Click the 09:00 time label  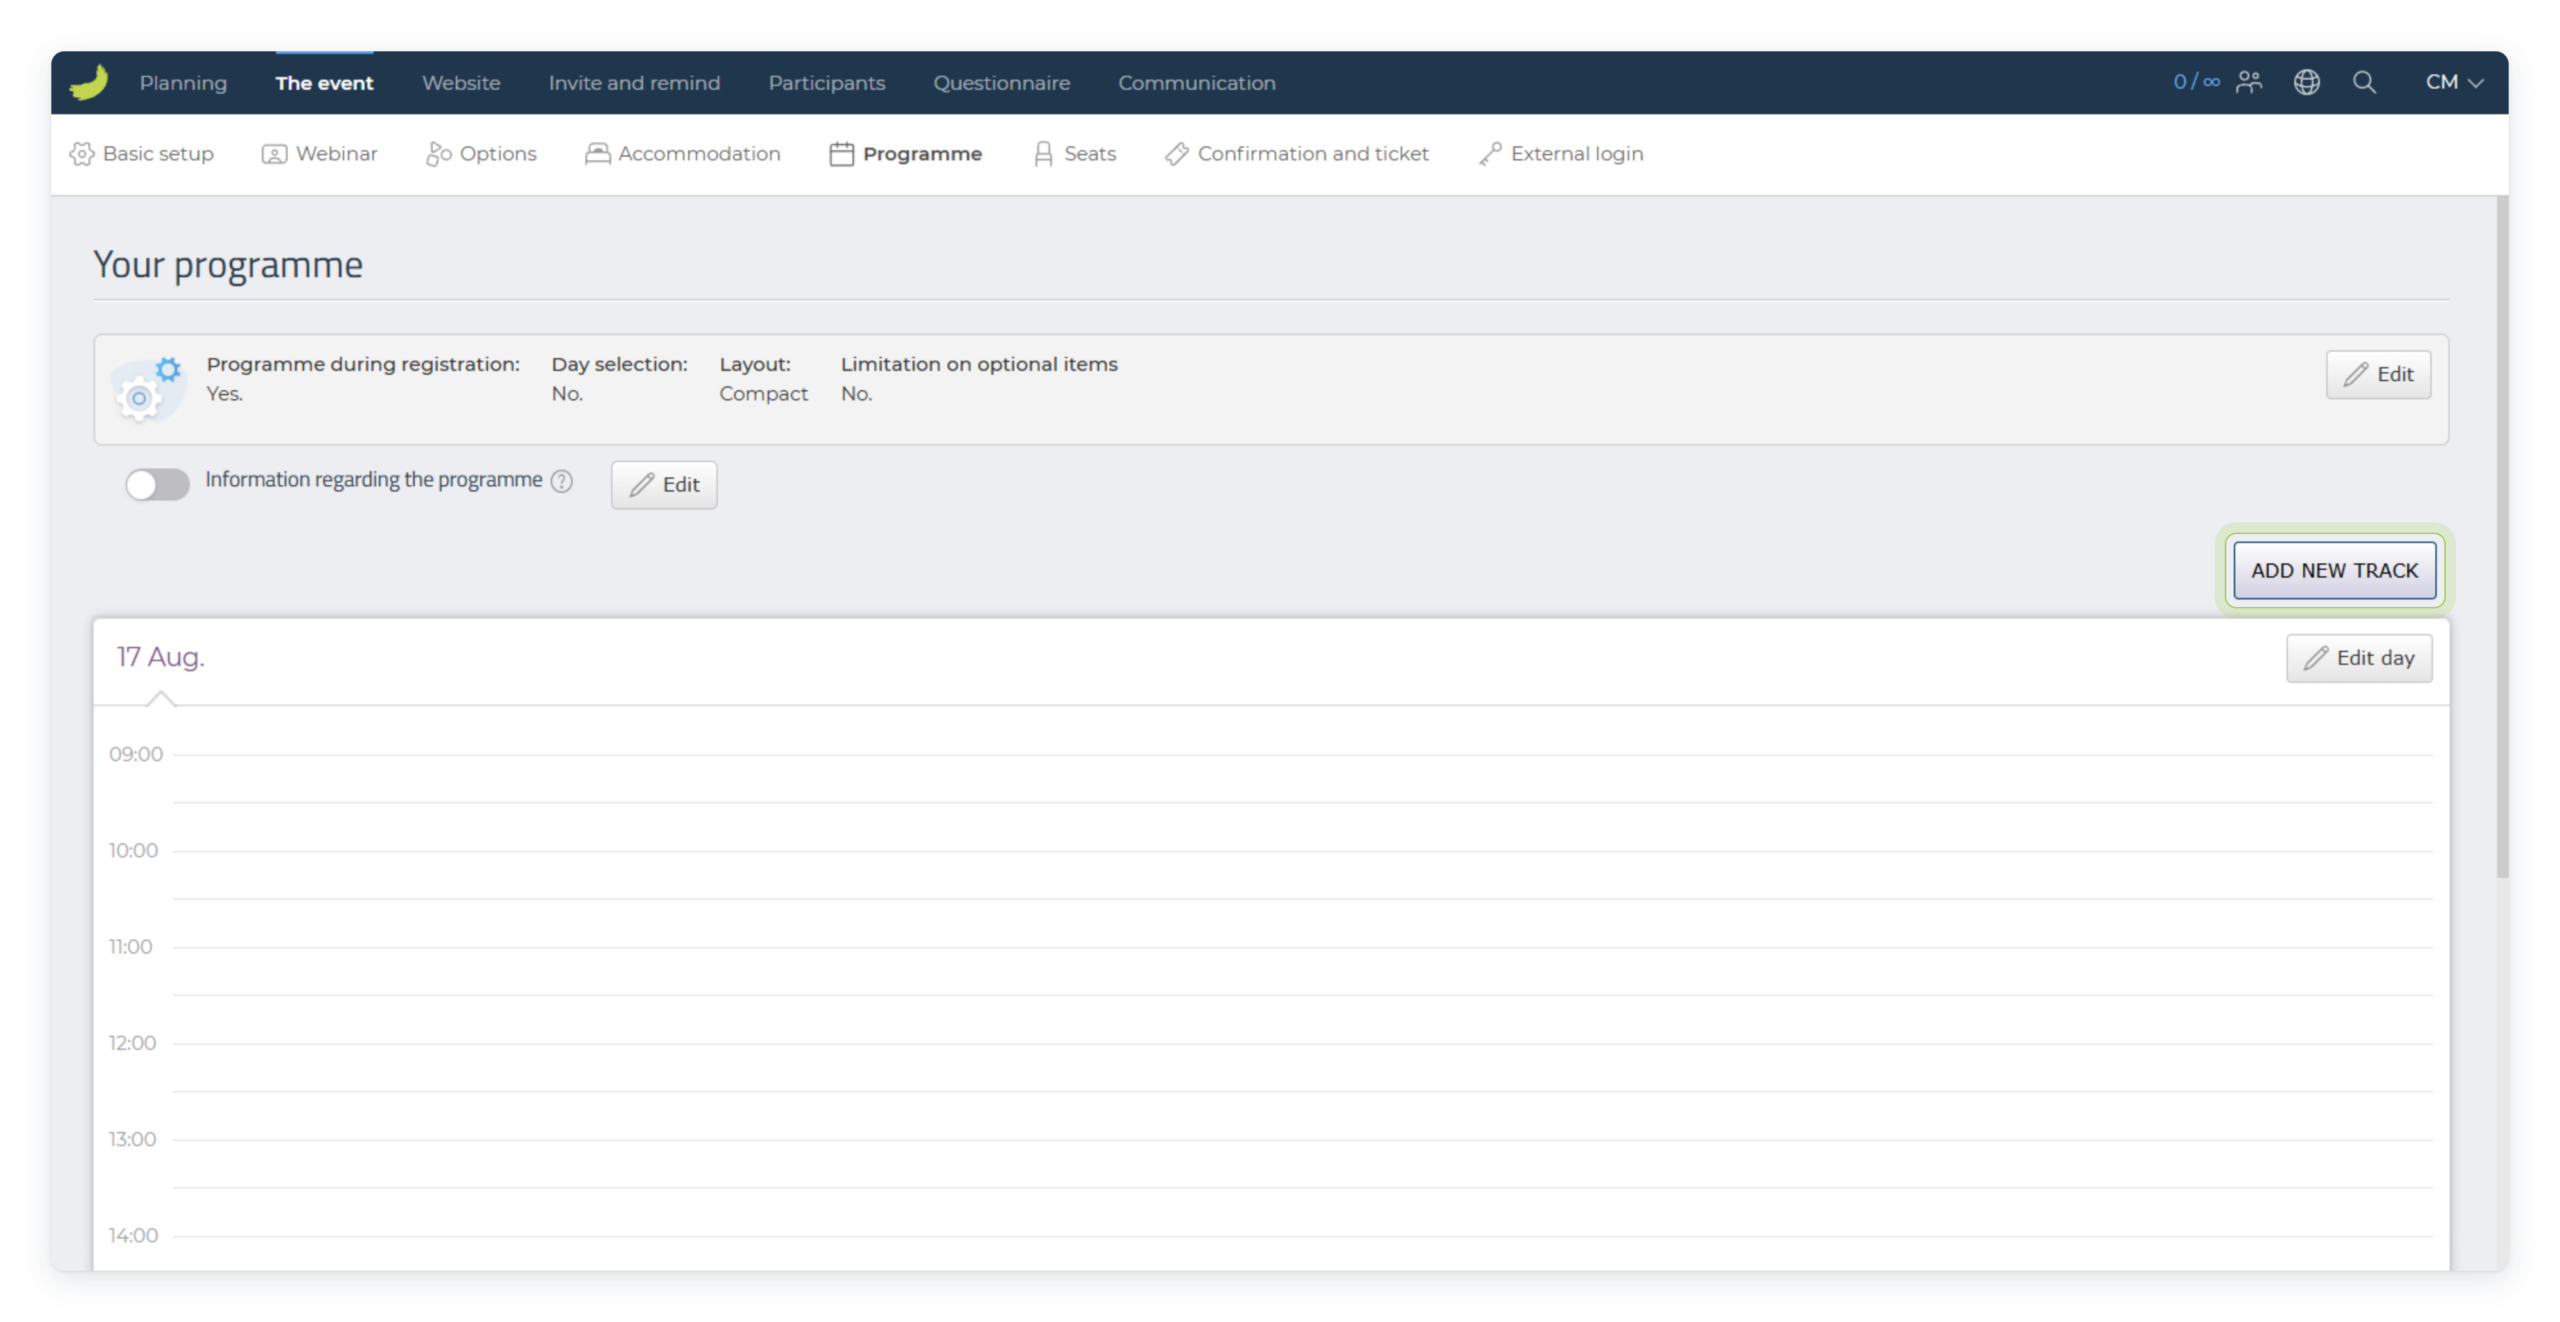pyautogui.click(x=136, y=754)
